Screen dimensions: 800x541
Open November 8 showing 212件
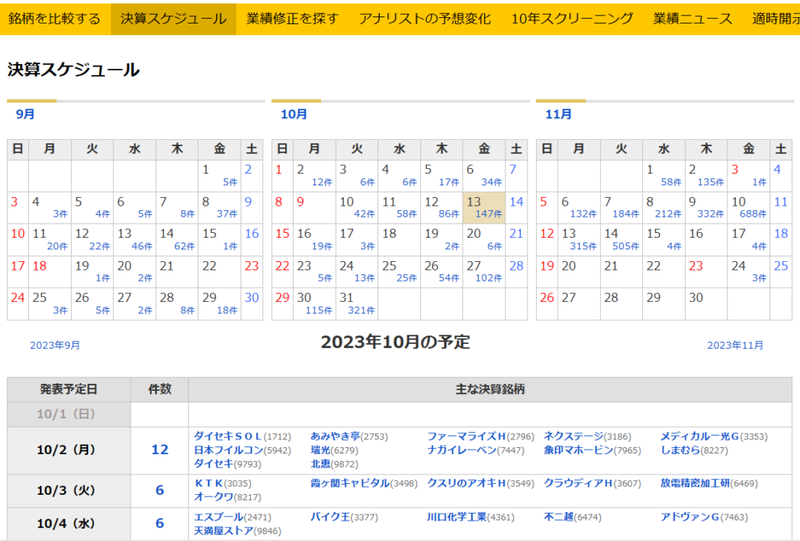[668, 214]
